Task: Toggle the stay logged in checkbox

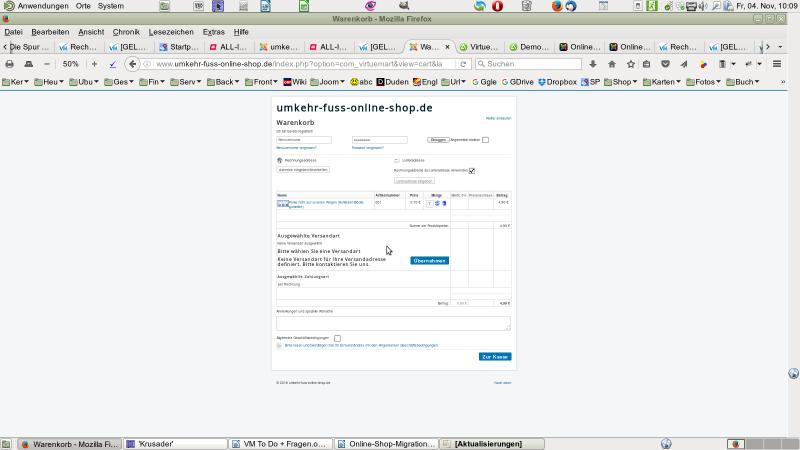Action: pos(485,140)
